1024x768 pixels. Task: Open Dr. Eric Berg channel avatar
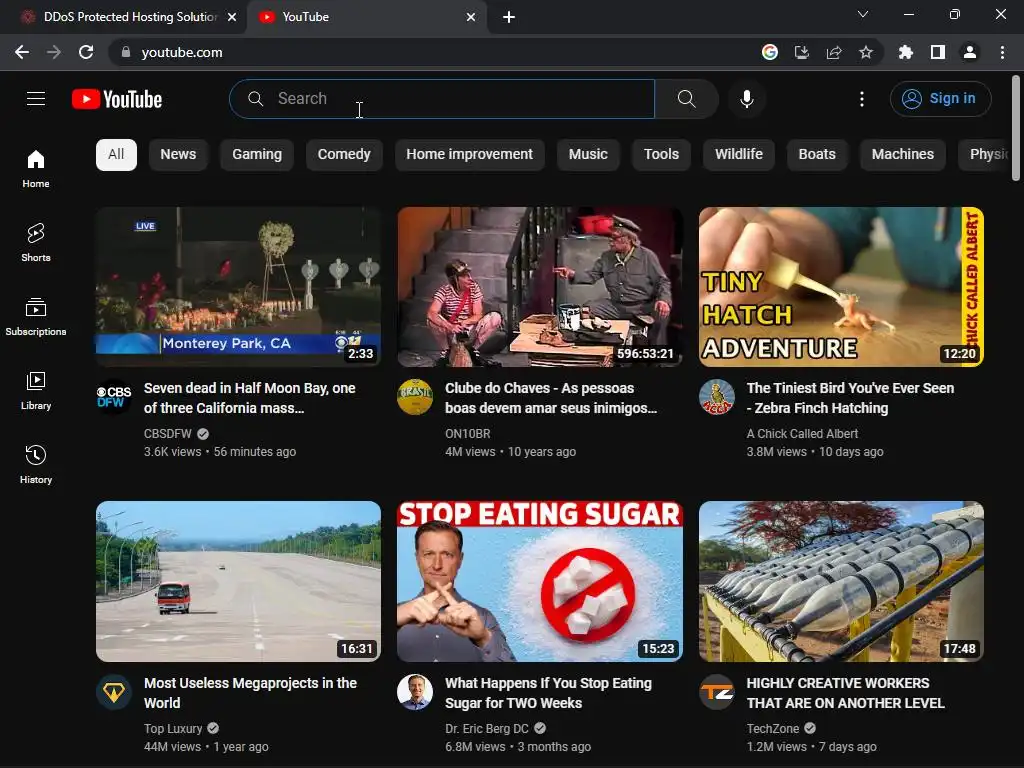tap(415, 692)
